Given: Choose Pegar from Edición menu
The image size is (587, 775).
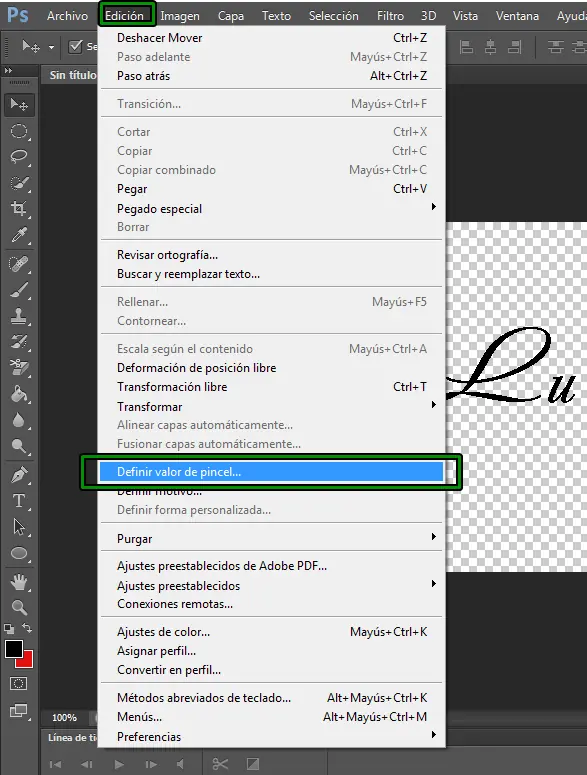Looking at the screenshot, I should (x=271, y=189).
